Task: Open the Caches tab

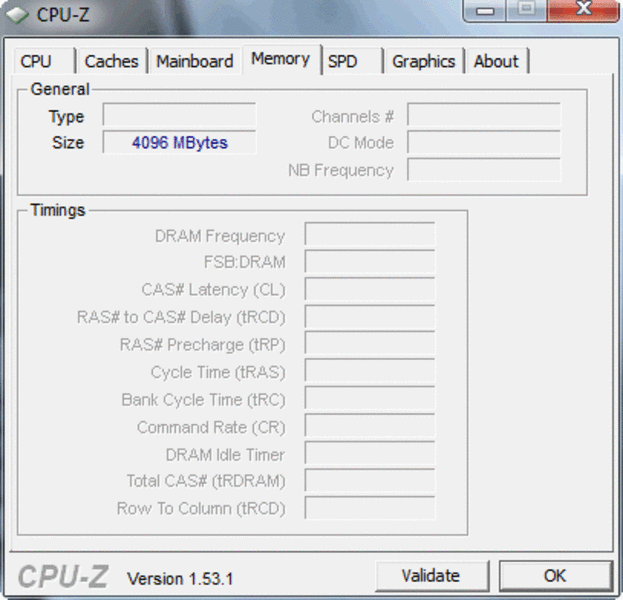Action: click(x=112, y=61)
